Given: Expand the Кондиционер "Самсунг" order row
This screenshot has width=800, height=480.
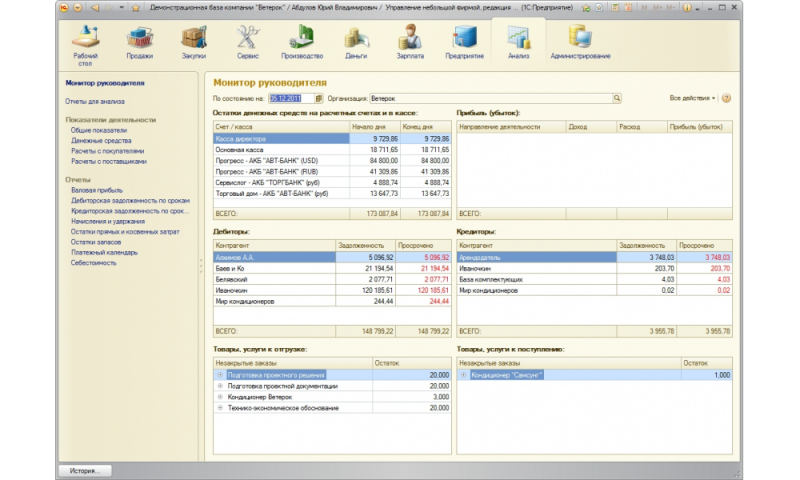Looking at the screenshot, I should 462,375.
